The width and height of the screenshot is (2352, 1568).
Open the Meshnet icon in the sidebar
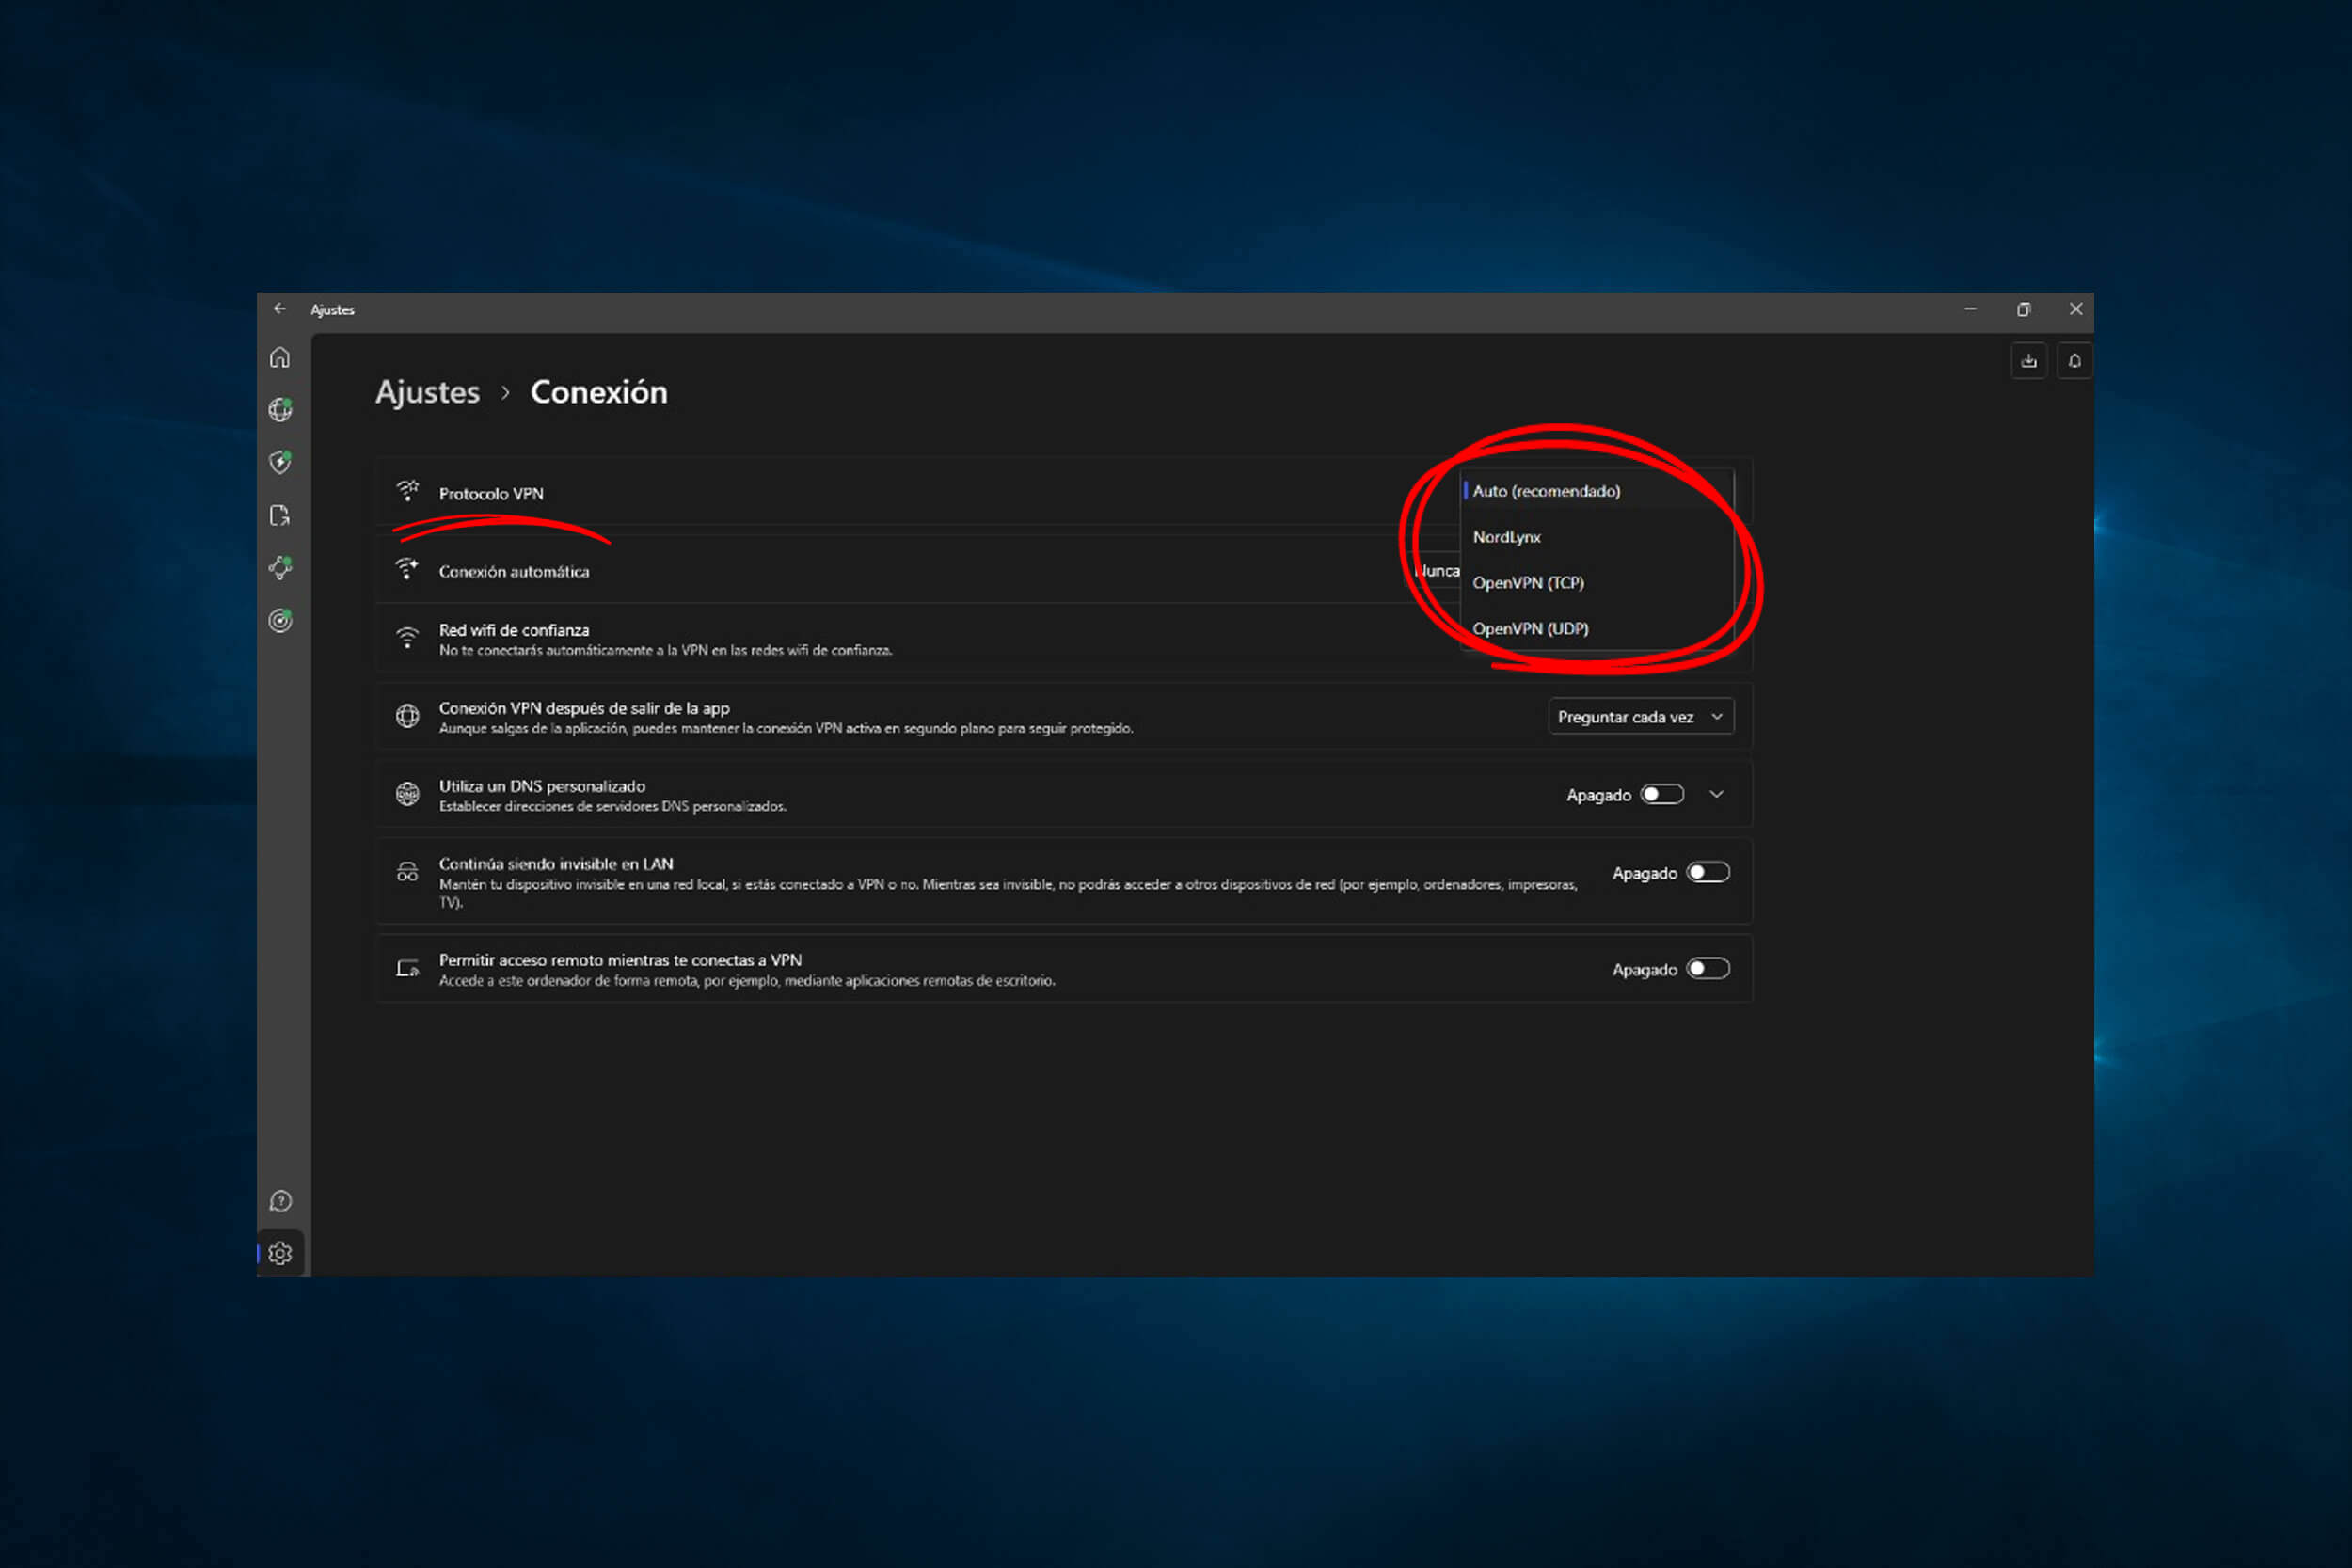(x=280, y=568)
